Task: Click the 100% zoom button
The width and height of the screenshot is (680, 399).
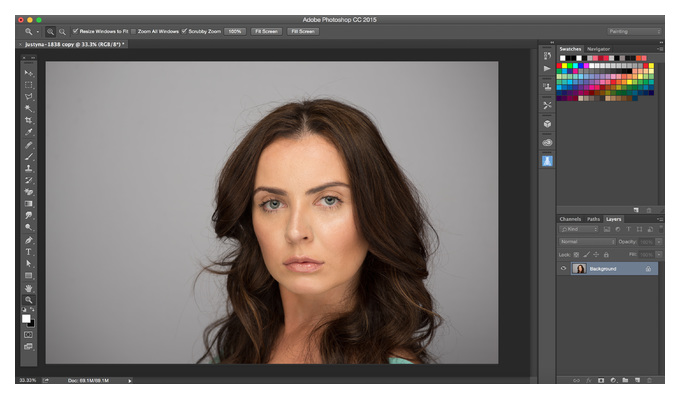Action: tap(235, 31)
